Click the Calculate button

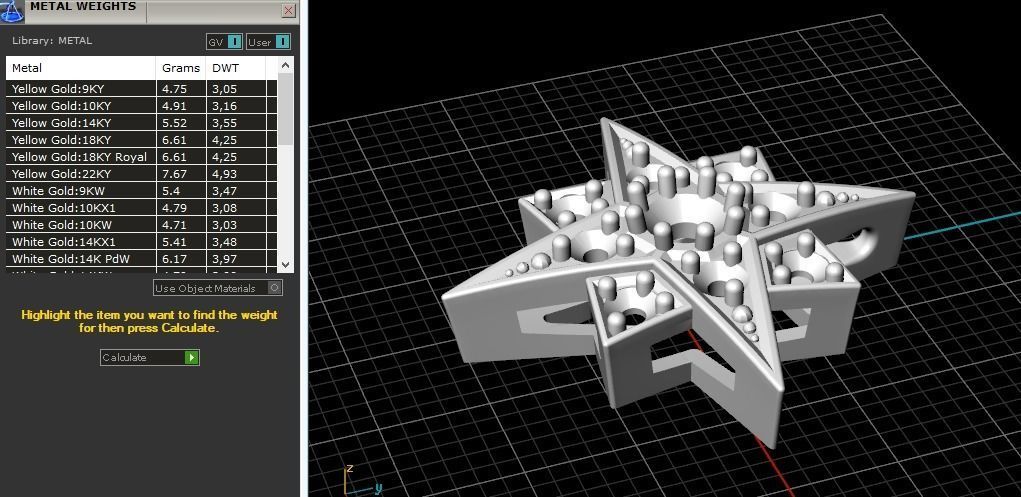tap(150, 358)
